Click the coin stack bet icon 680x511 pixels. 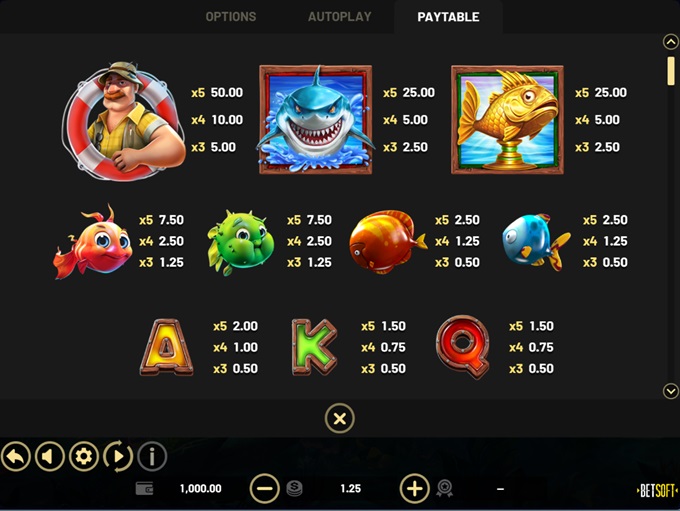click(x=294, y=488)
